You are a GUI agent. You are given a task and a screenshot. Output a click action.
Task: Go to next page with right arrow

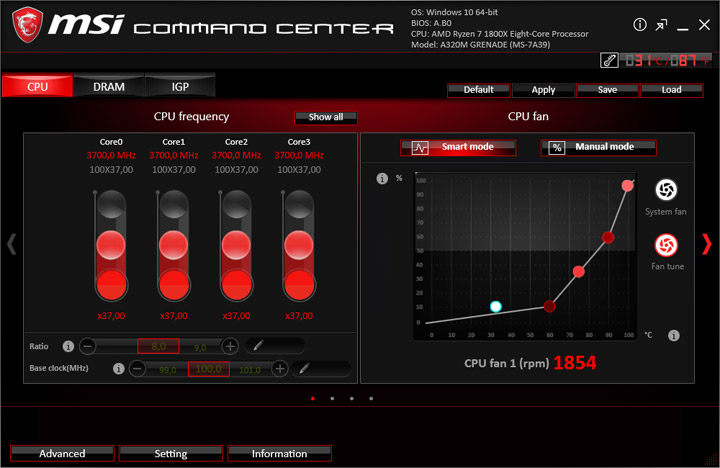(707, 244)
